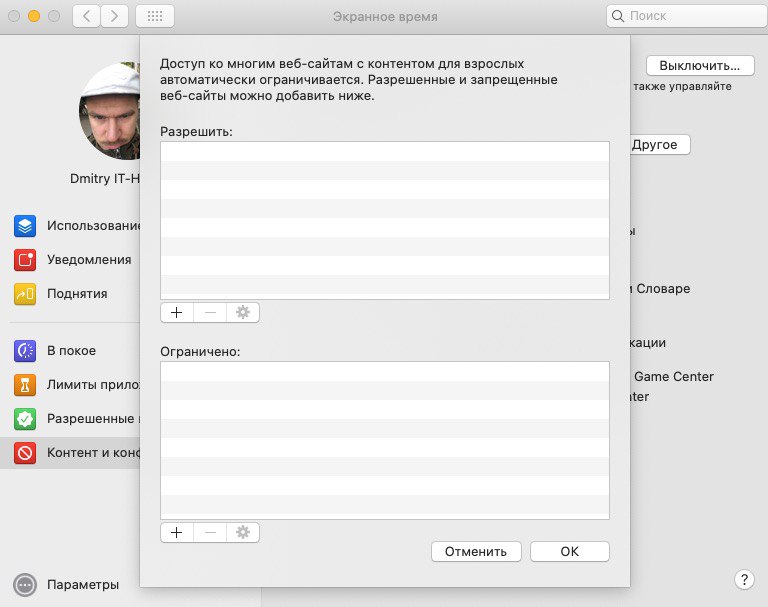This screenshot has width=768, height=607.
Task: Open gear actions menu under Ограничено list
Action: [x=242, y=532]
